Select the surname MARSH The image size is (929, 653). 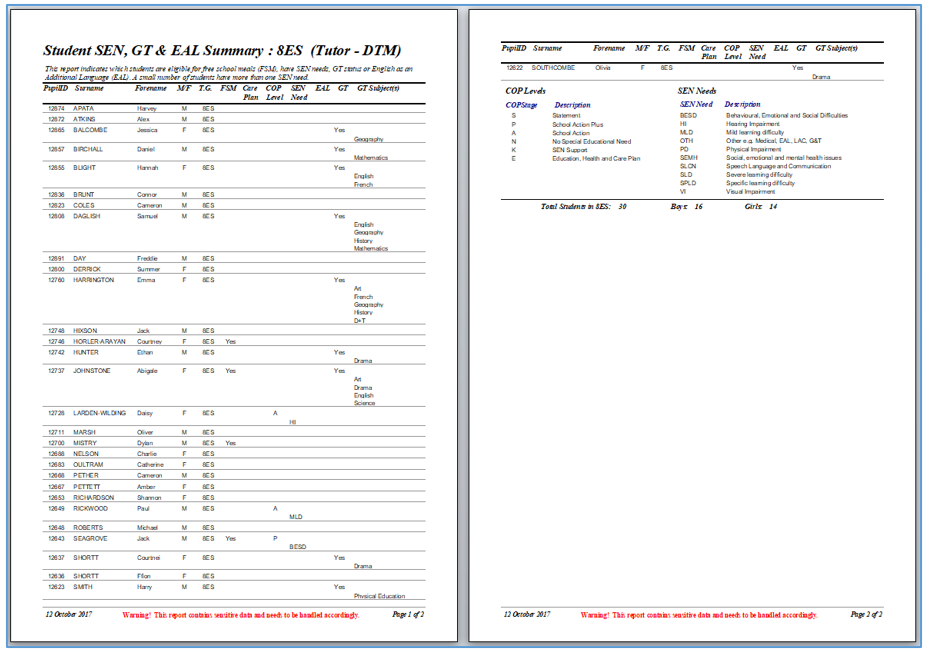[x=84, y=433]
